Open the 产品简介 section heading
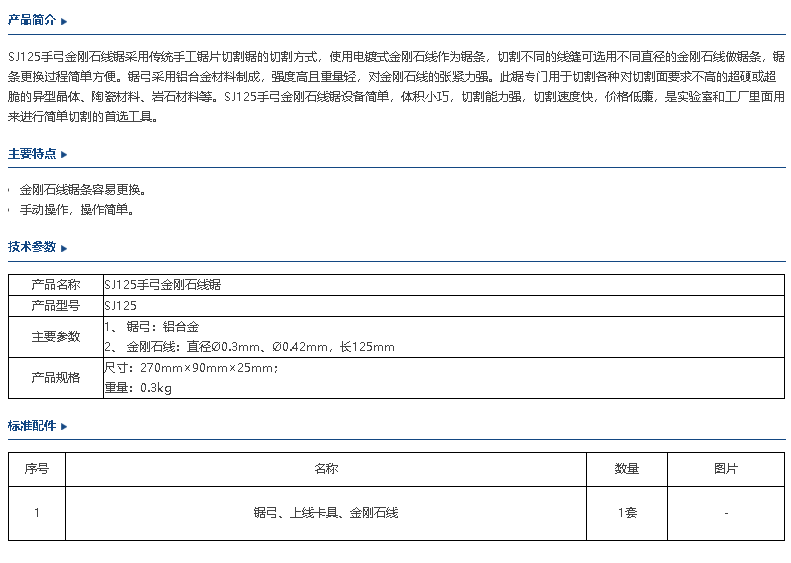This screenshot has width=791, height=563. (x=32, y=20)
